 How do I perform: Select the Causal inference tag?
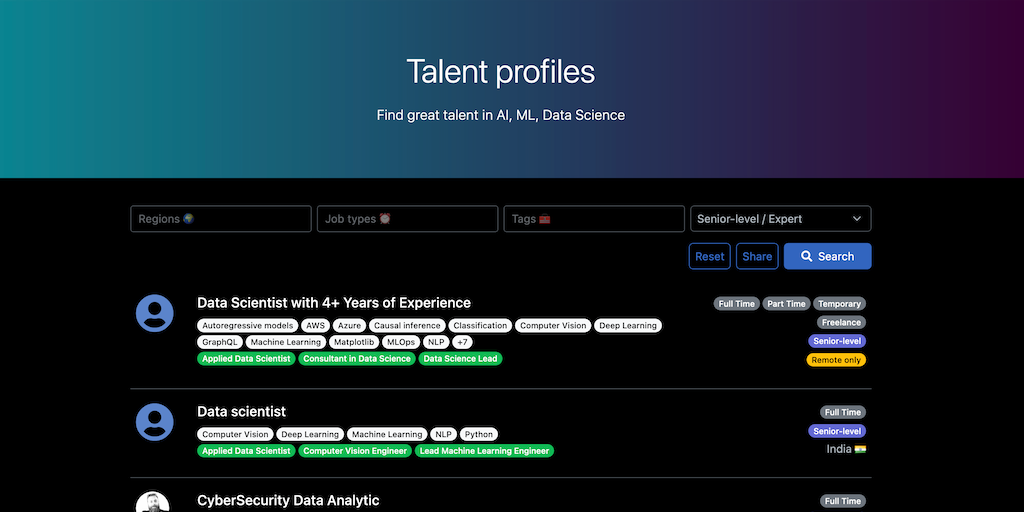click(407, 326)
